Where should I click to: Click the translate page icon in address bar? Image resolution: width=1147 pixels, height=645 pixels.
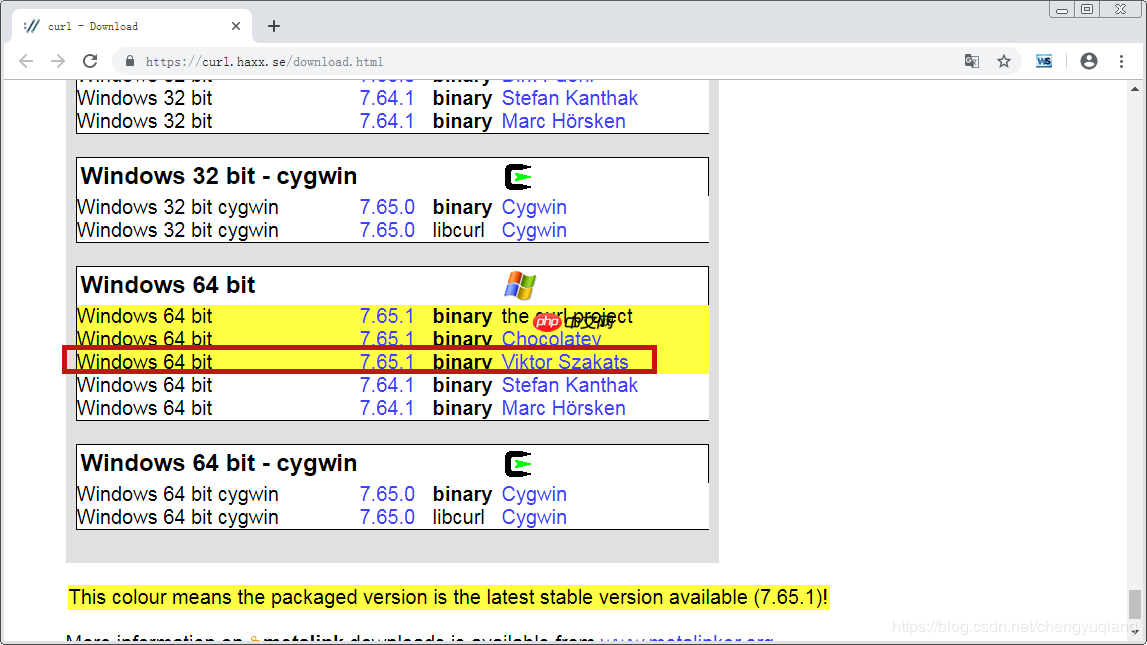971,61
